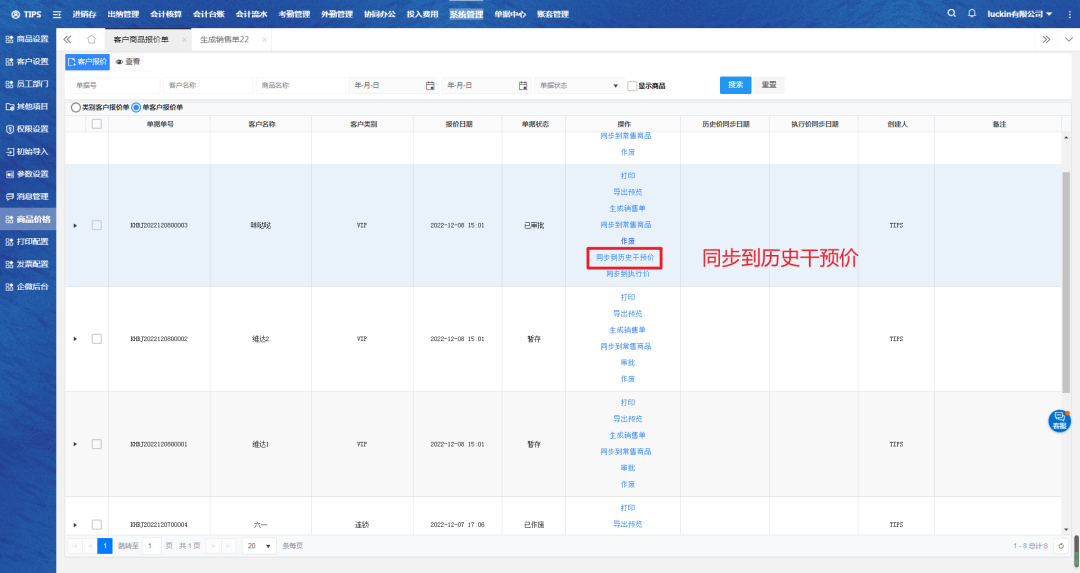This screenshot has height=573, width=1080.
Task: Open the notification bell
Action: pos(971,14)
